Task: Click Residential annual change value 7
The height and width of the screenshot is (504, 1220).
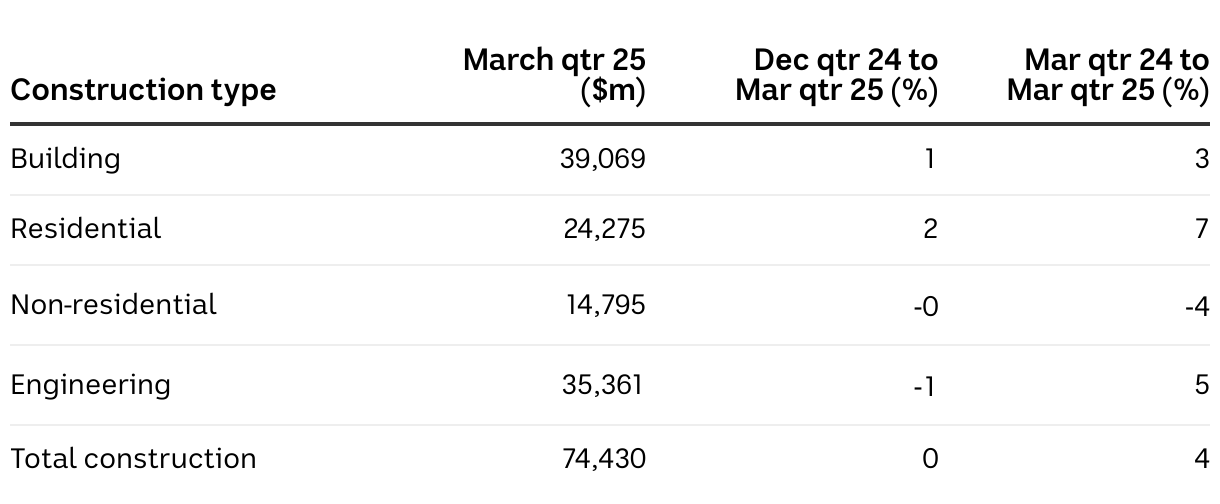Action: point(1202,229)
